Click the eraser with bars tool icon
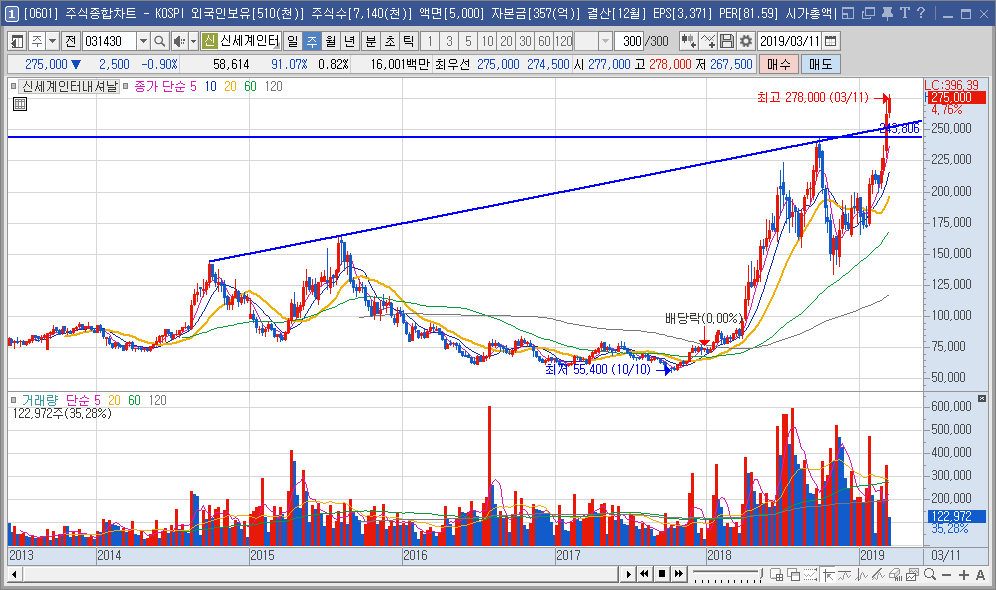 (896, 575)
